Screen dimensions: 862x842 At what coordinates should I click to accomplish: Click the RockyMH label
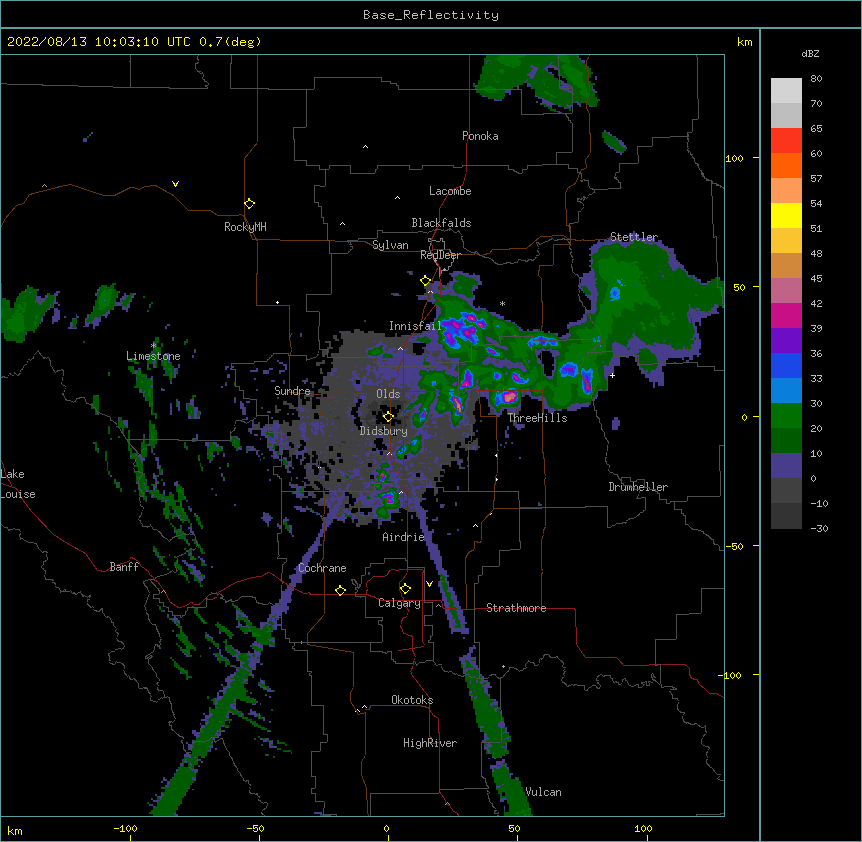(245, 227)
